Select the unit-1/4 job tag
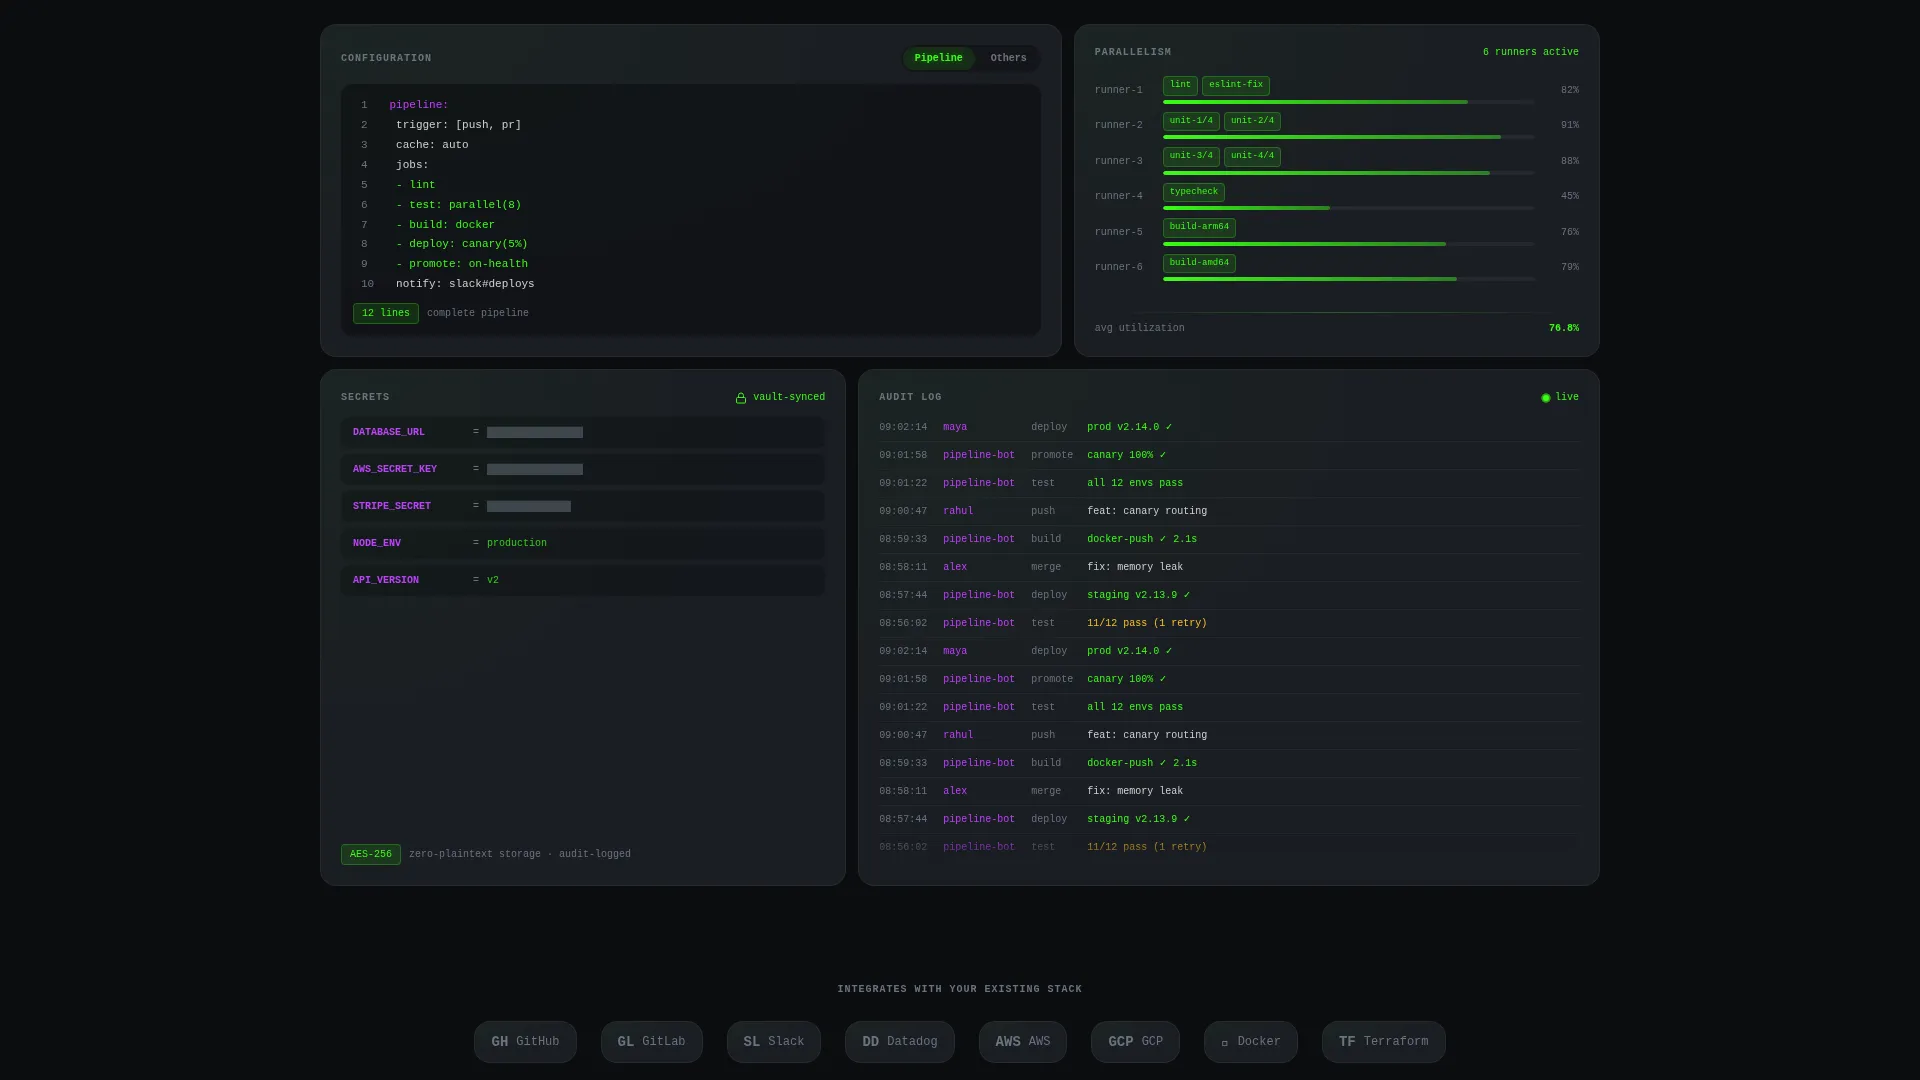The height and width of the screenshot is (1080, 1920). point(1191,121)
